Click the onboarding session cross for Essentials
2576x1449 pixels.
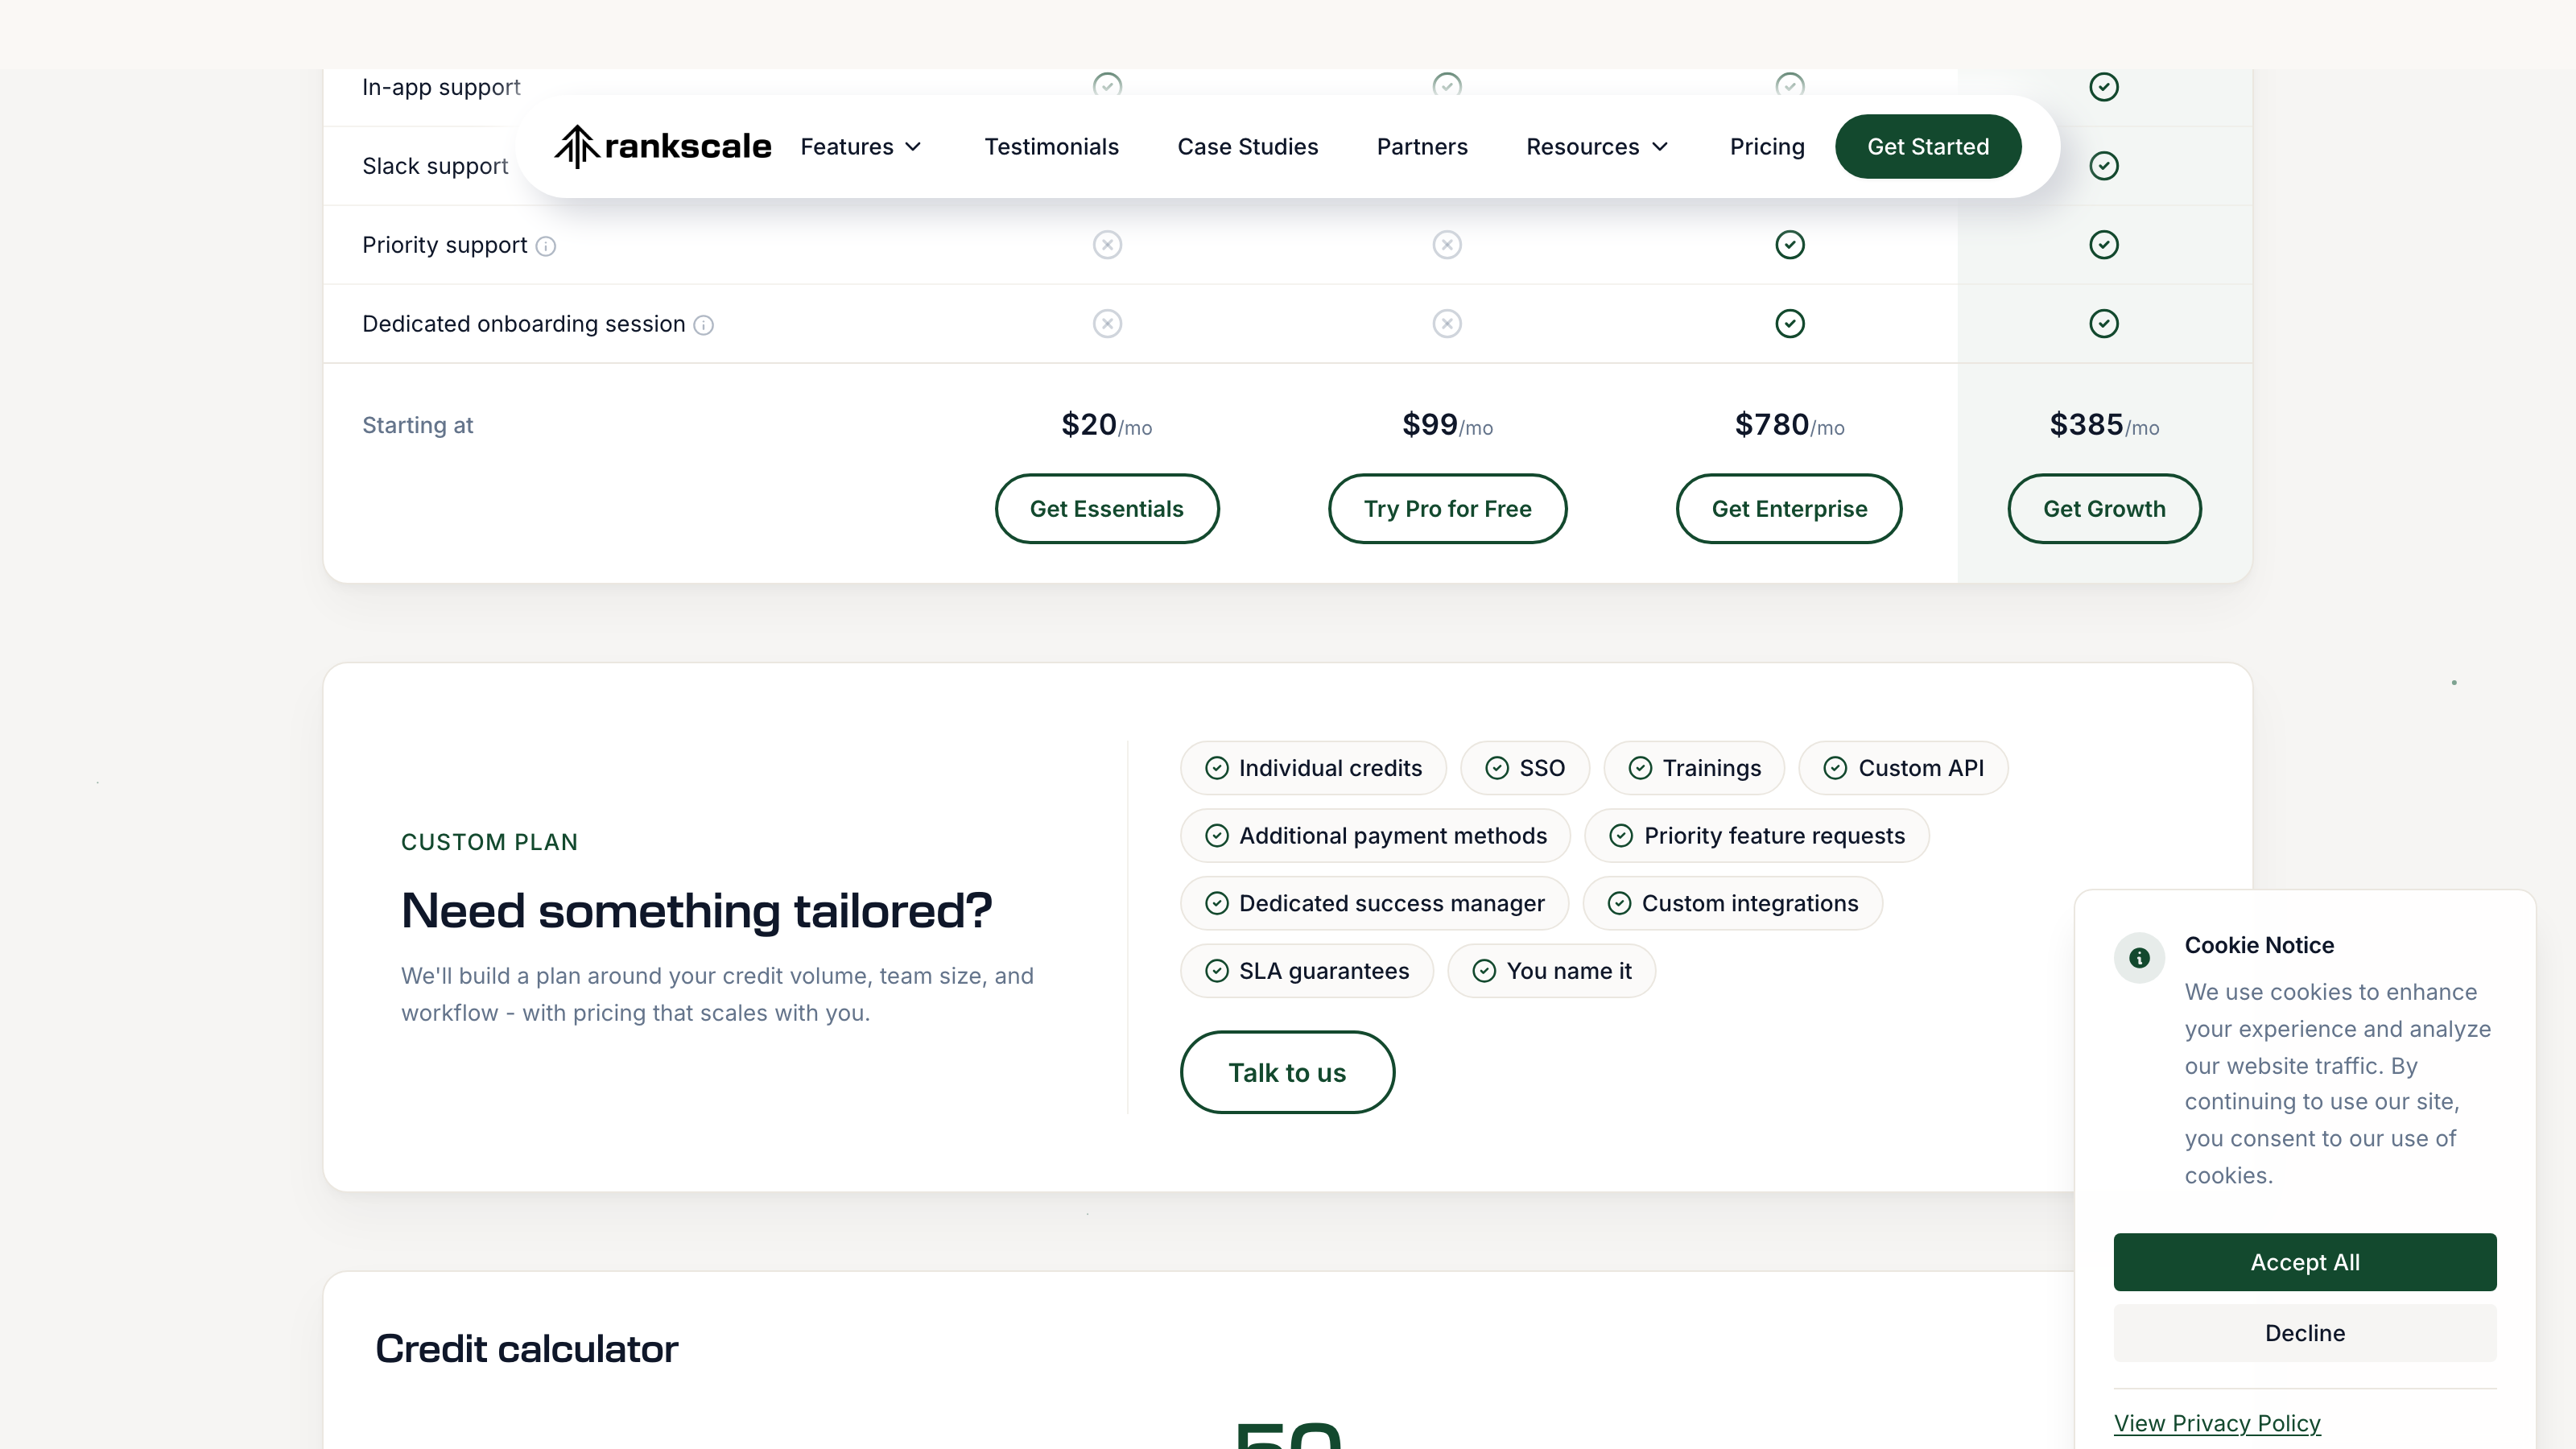click(x=1107, y=324)
